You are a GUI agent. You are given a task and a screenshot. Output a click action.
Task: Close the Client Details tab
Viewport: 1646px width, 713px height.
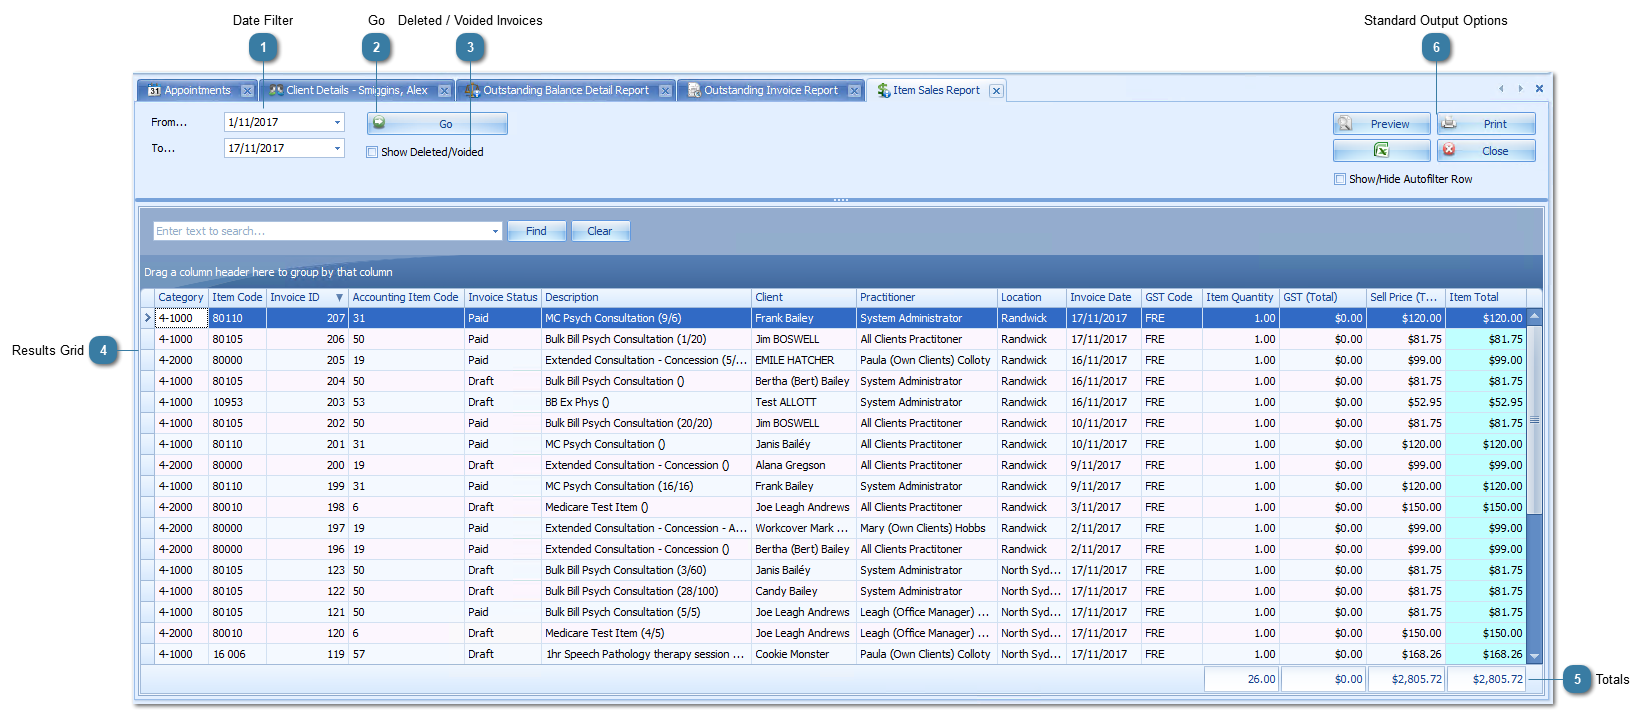point(444,91)
